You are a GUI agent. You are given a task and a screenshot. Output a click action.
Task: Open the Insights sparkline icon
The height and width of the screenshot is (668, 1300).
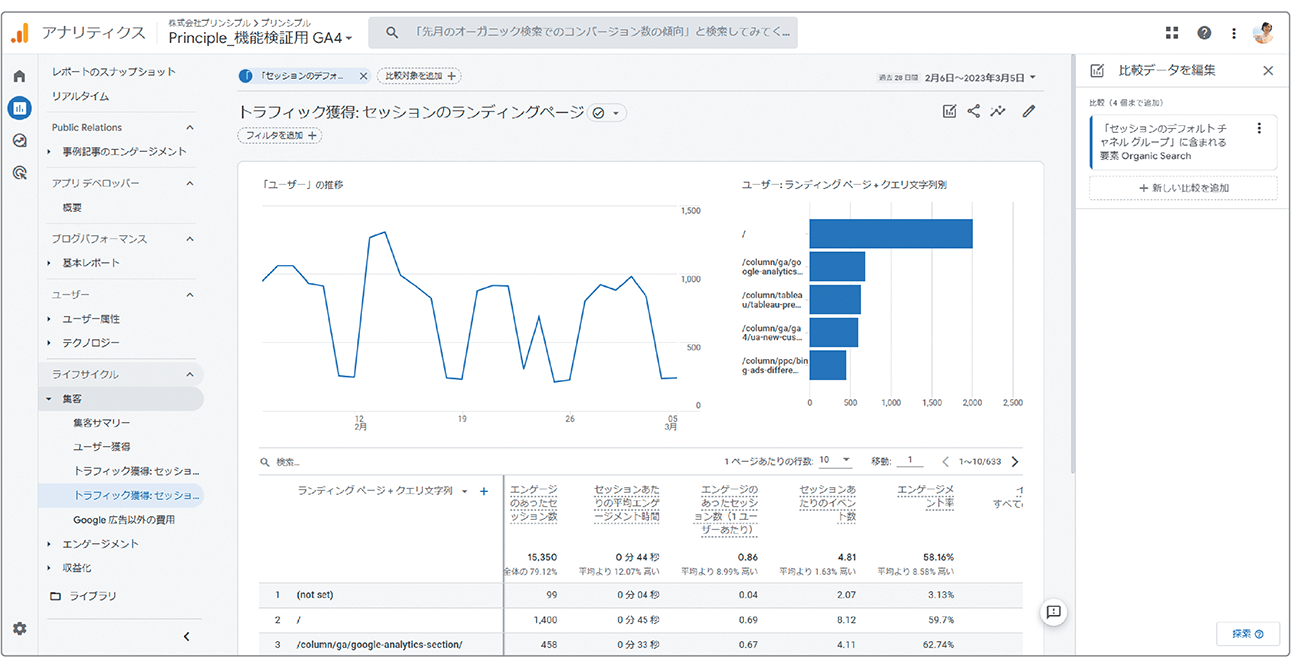(998, 112)
